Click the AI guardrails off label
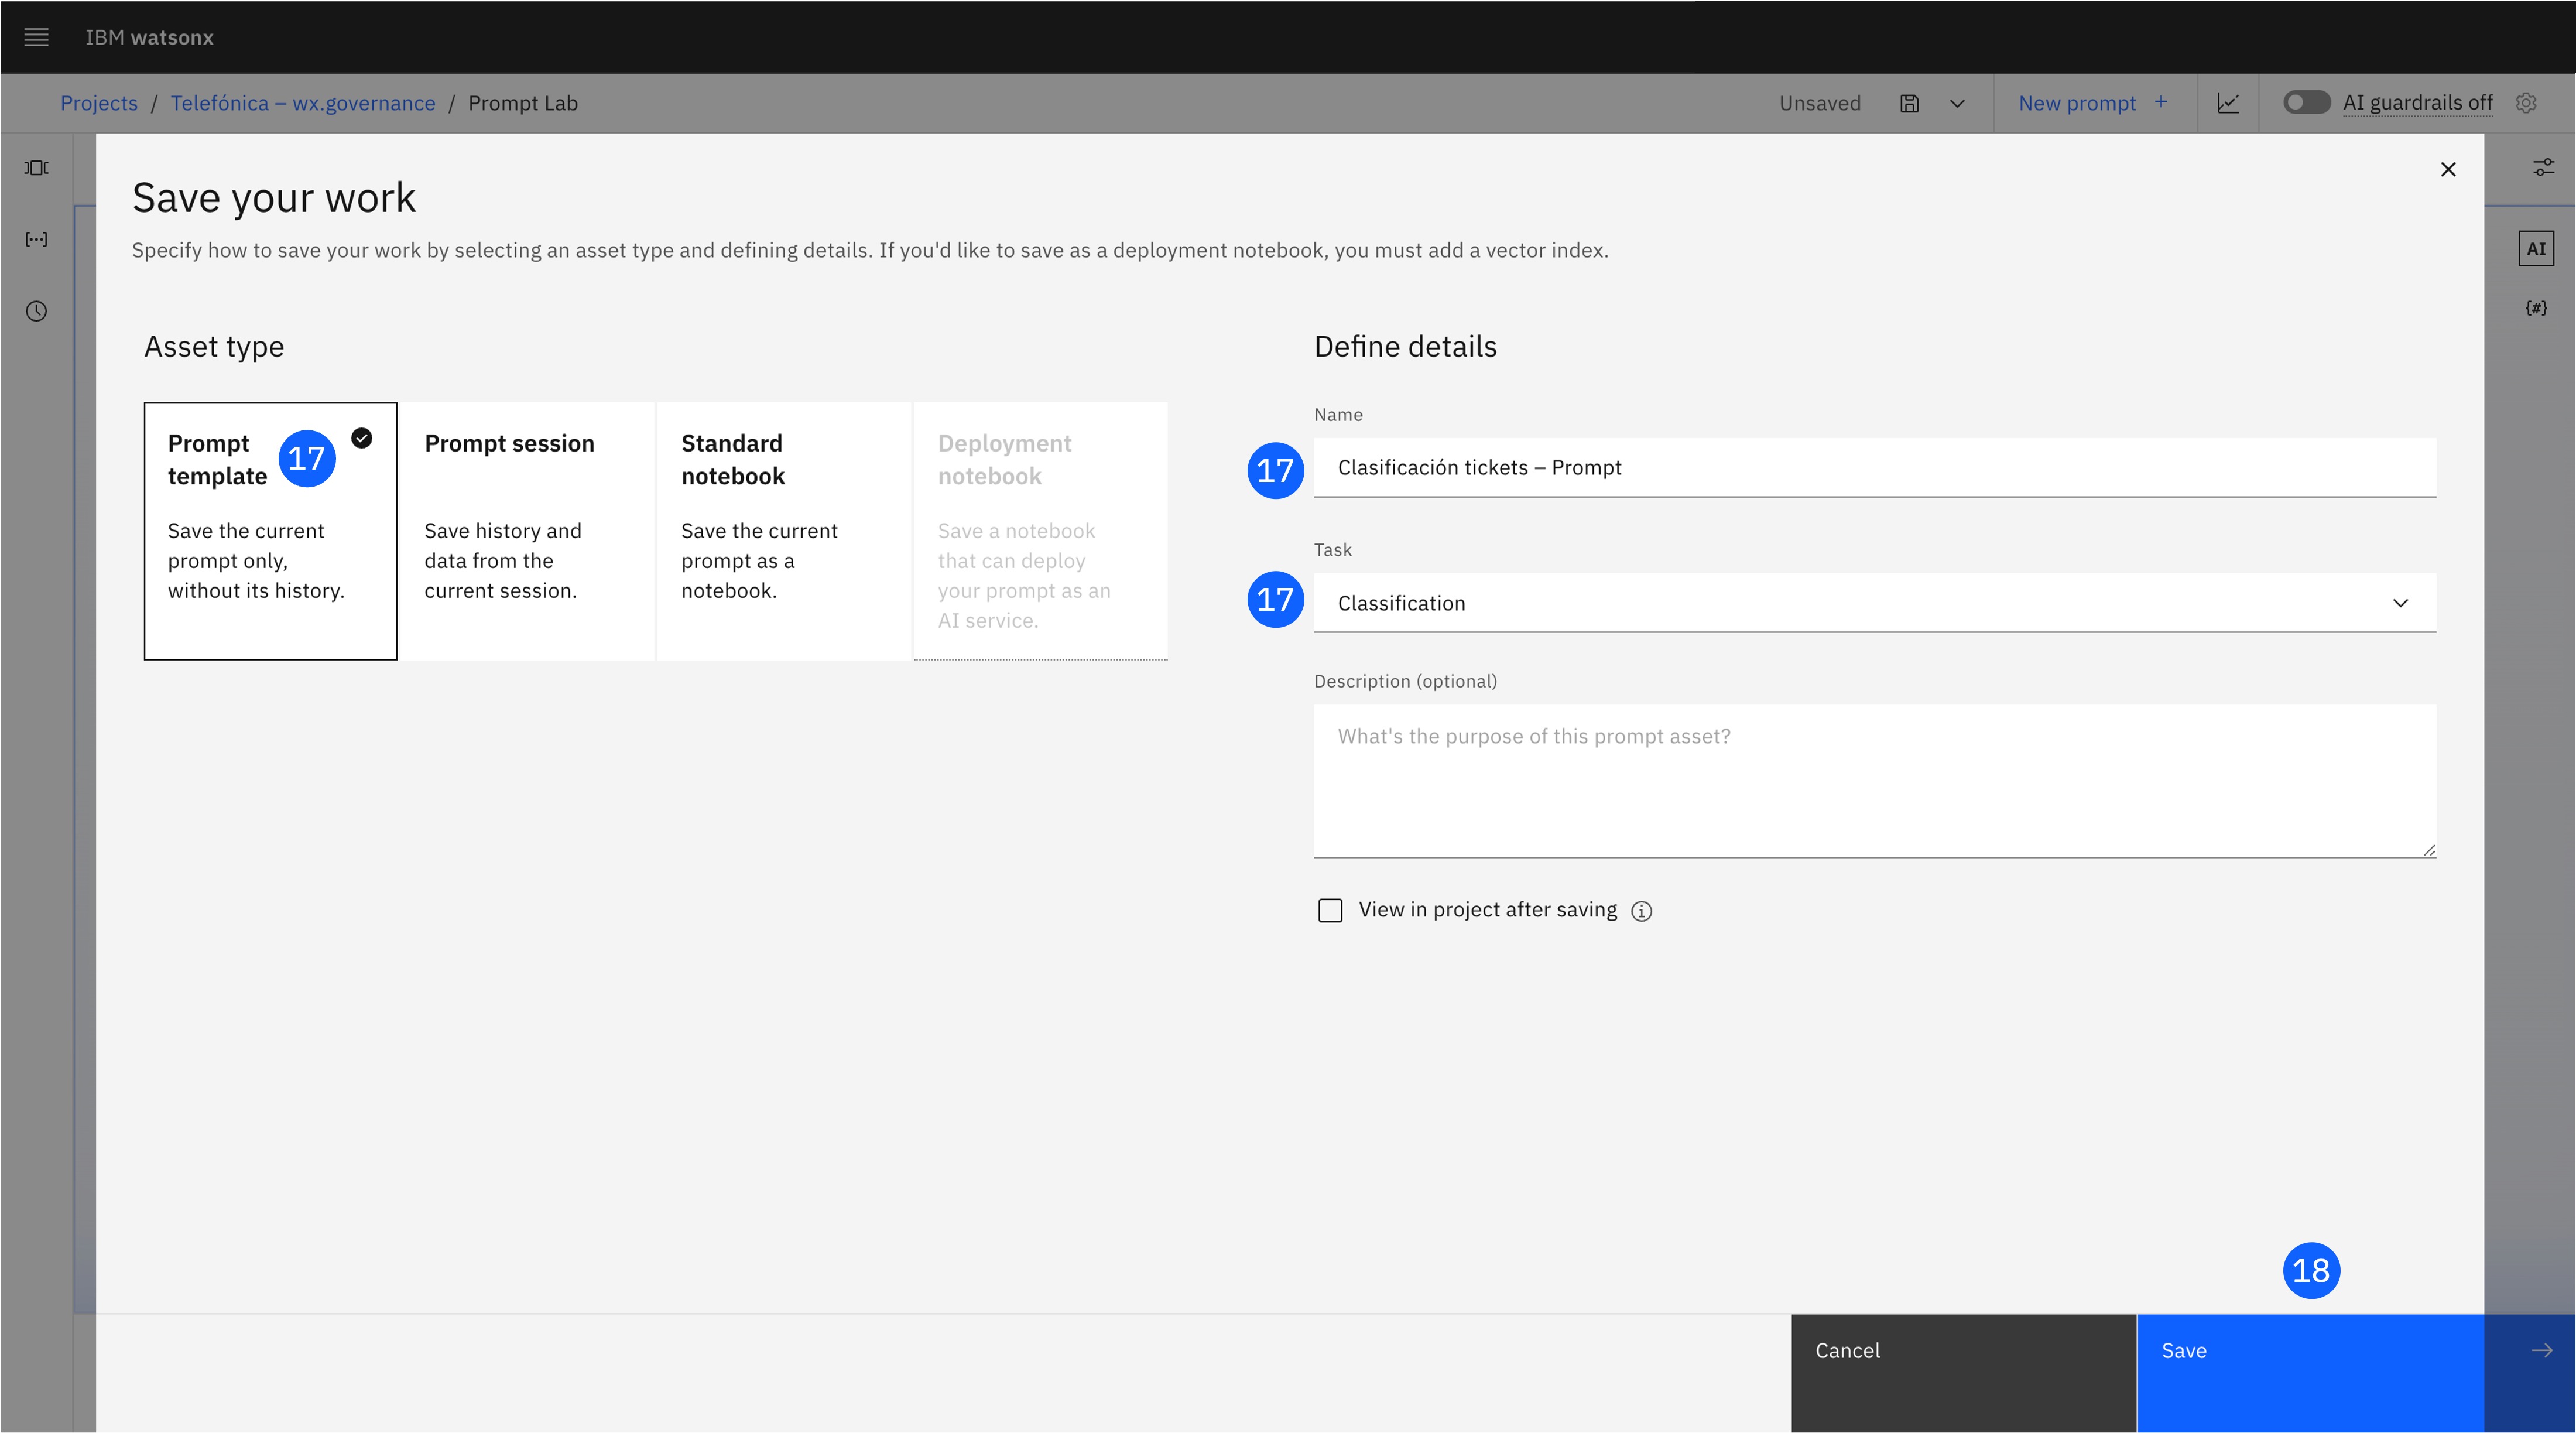This screenshot has height=1433, width=2576. pyautogui.click(x=2417, y=103)
